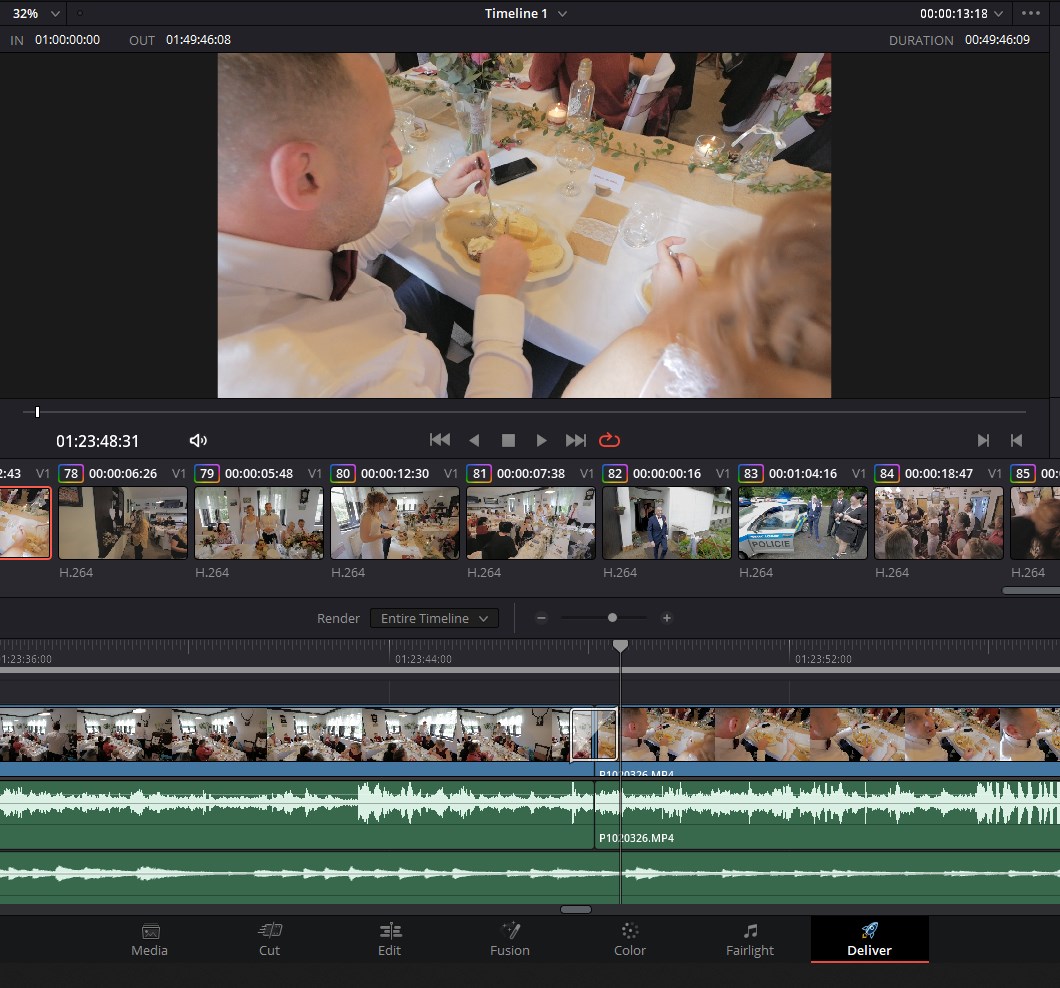The width and height of the screenshot is (1060, 988).
Task: Play the timeline in reverse
Action: click(x=474, y=440)
